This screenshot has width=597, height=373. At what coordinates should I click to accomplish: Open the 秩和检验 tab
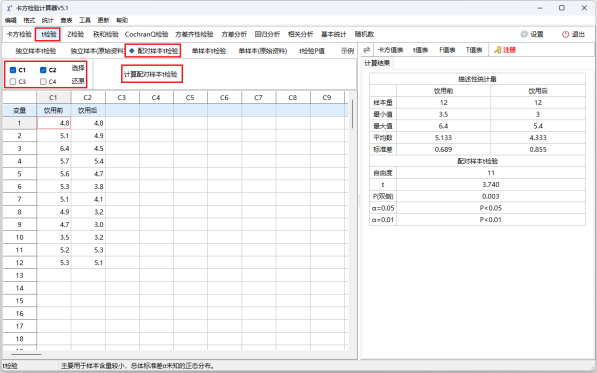105,34
